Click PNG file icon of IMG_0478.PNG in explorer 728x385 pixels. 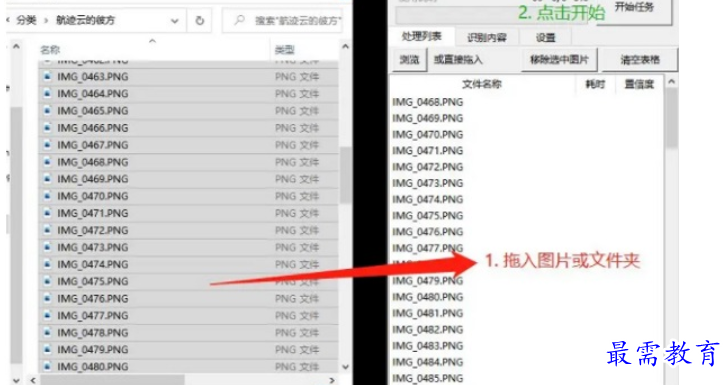[x=47, y=333]
